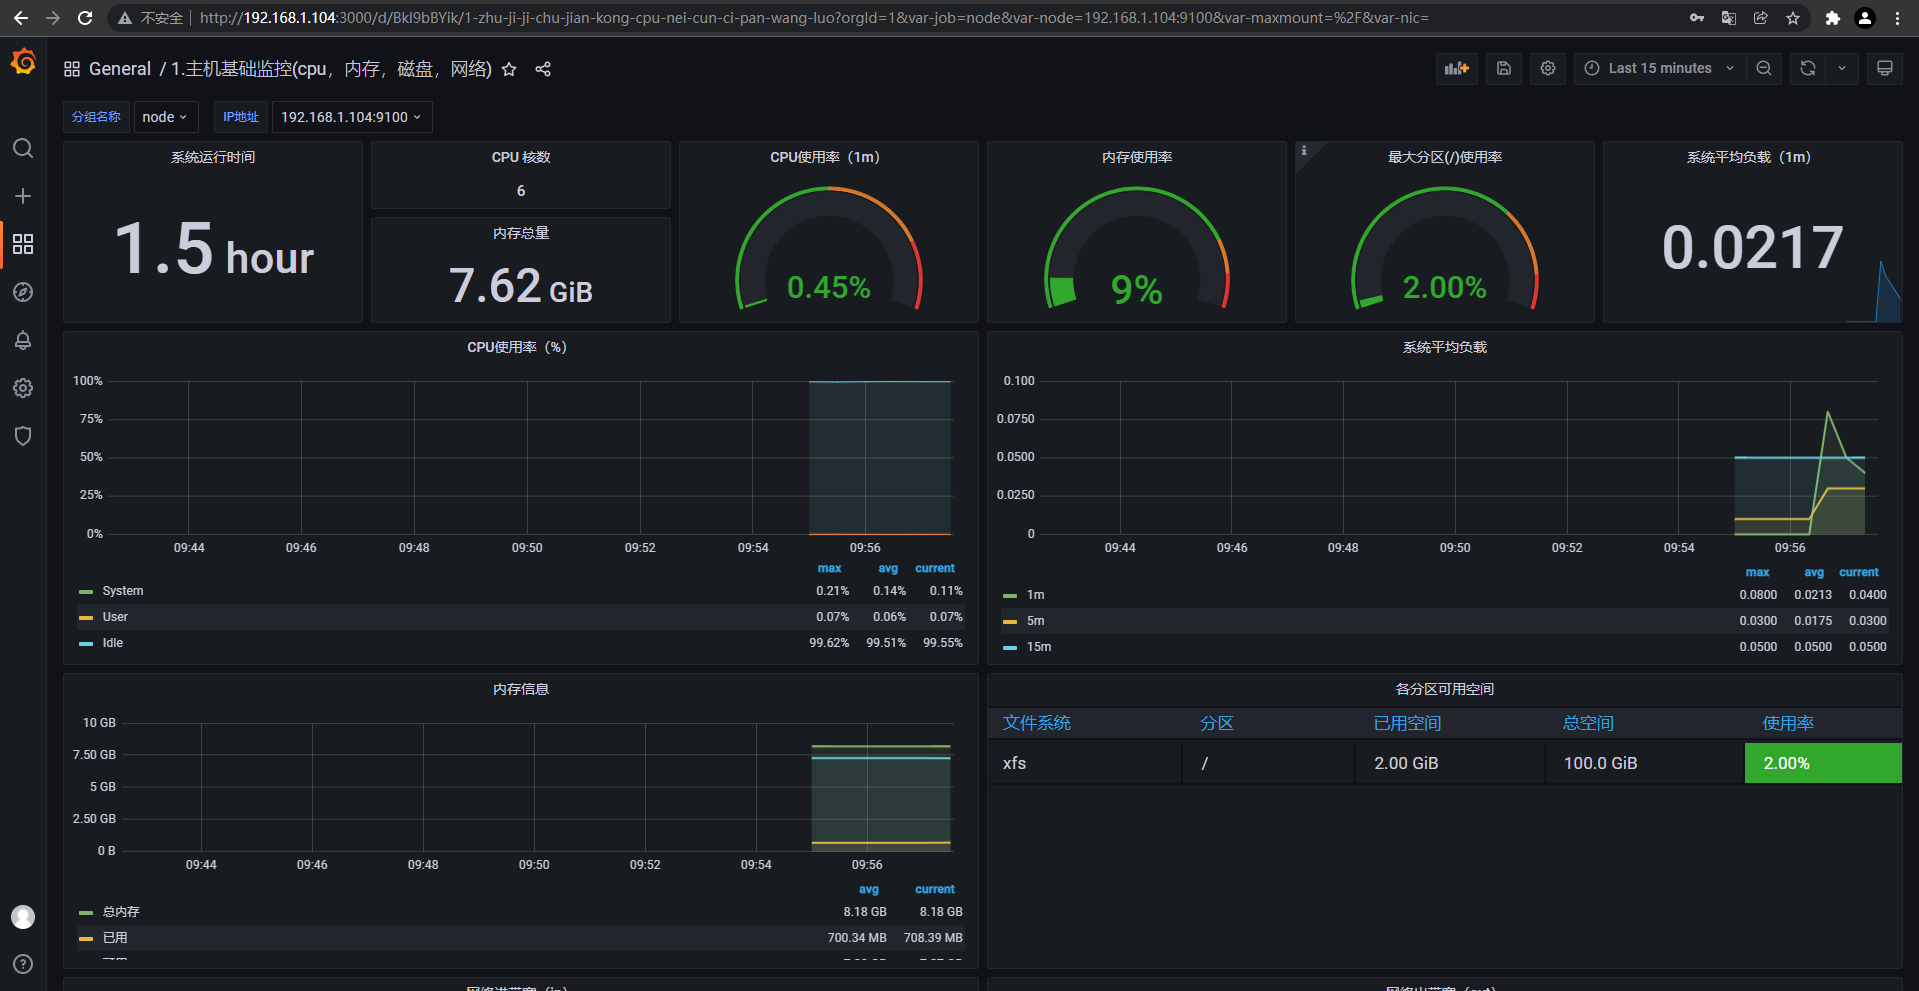The image size is (1919, 991).
Task: Open the Dashboards grid icon in sidebar
Action: (x=23, y=244)
